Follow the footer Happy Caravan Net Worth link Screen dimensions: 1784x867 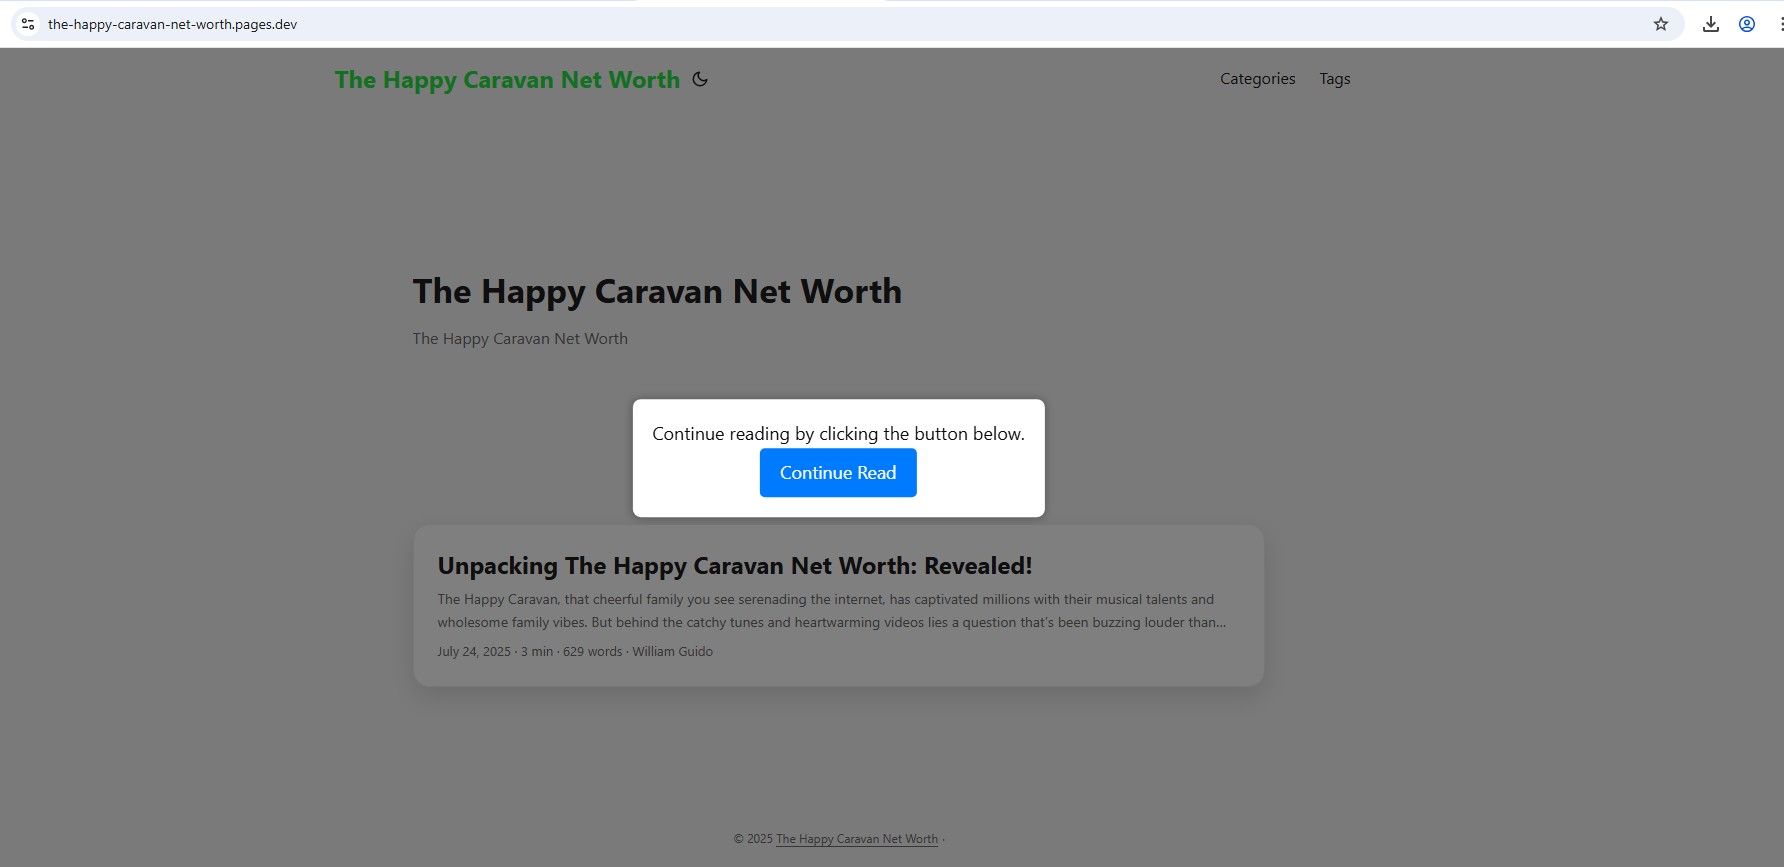coord(857,839)
